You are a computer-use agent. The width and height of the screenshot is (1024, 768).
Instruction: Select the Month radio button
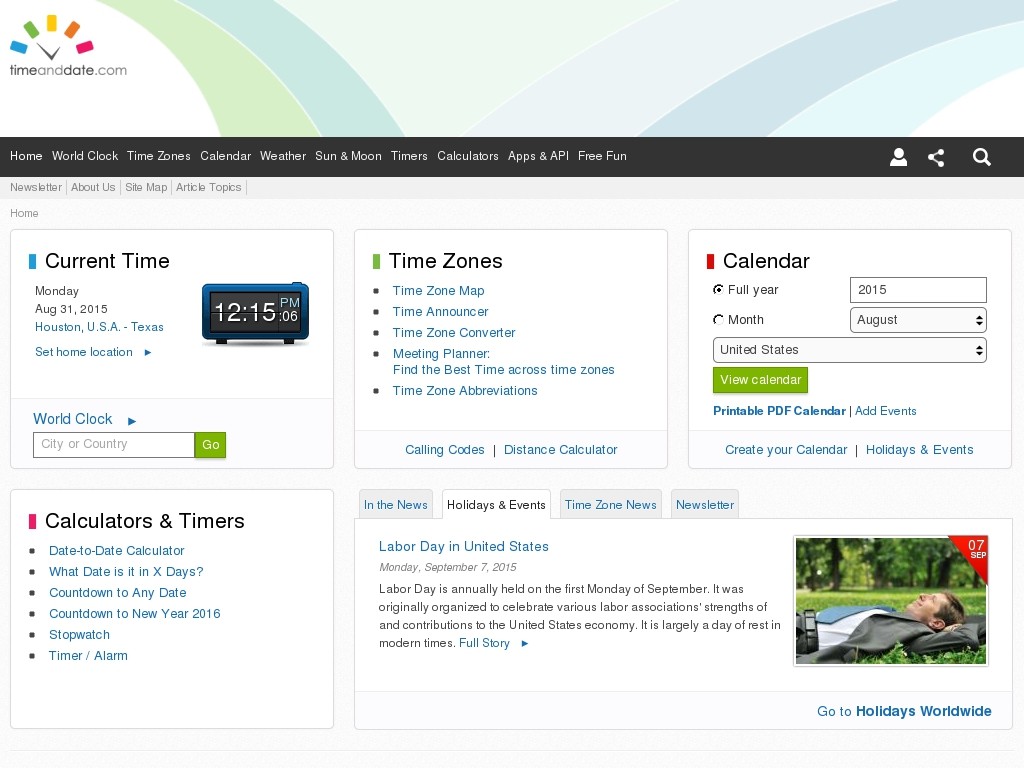718,320
